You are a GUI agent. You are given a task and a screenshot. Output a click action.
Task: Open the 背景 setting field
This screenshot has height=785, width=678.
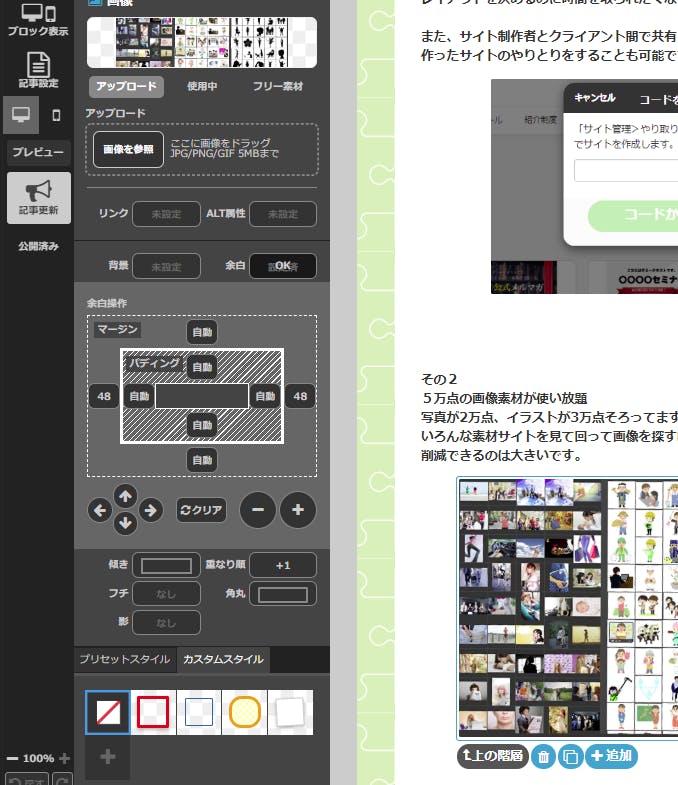[x=166, y=266]
